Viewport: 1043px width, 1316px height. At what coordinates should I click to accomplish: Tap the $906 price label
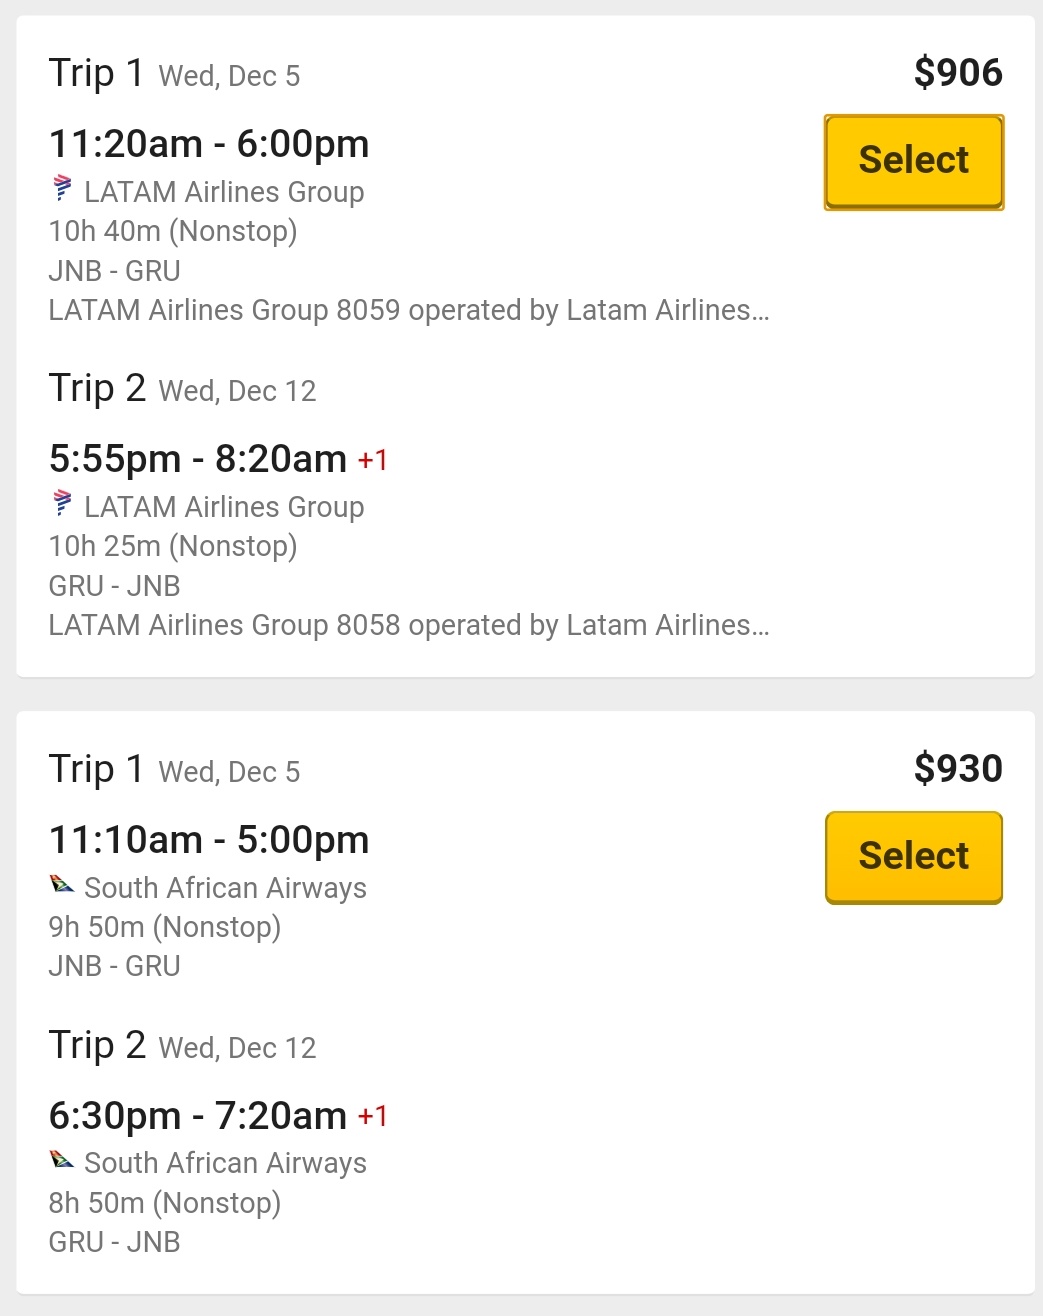957,73
